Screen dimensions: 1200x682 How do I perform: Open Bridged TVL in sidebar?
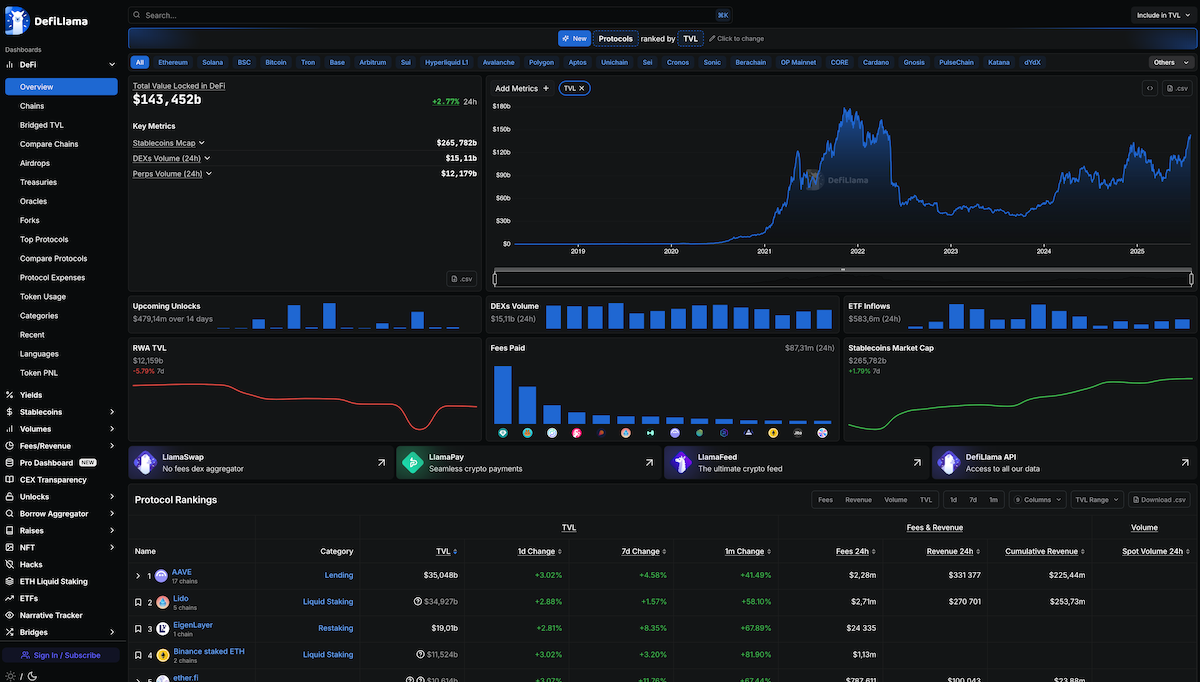[x=42, y=125]
